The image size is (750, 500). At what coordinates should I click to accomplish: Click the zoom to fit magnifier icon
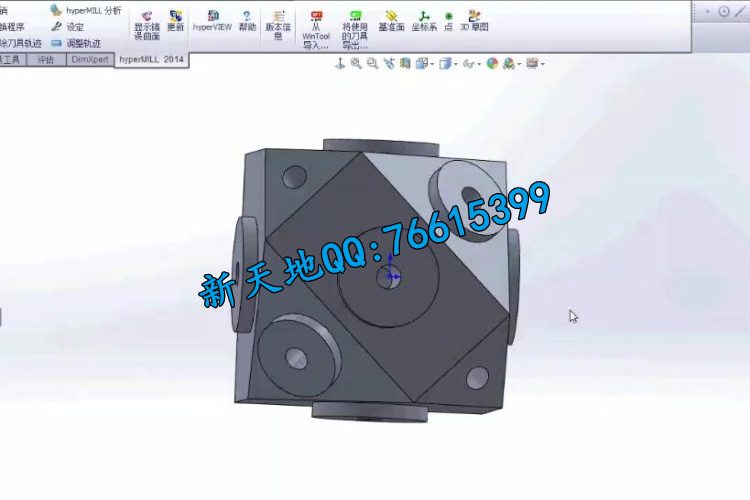click(x=356, y=63)
